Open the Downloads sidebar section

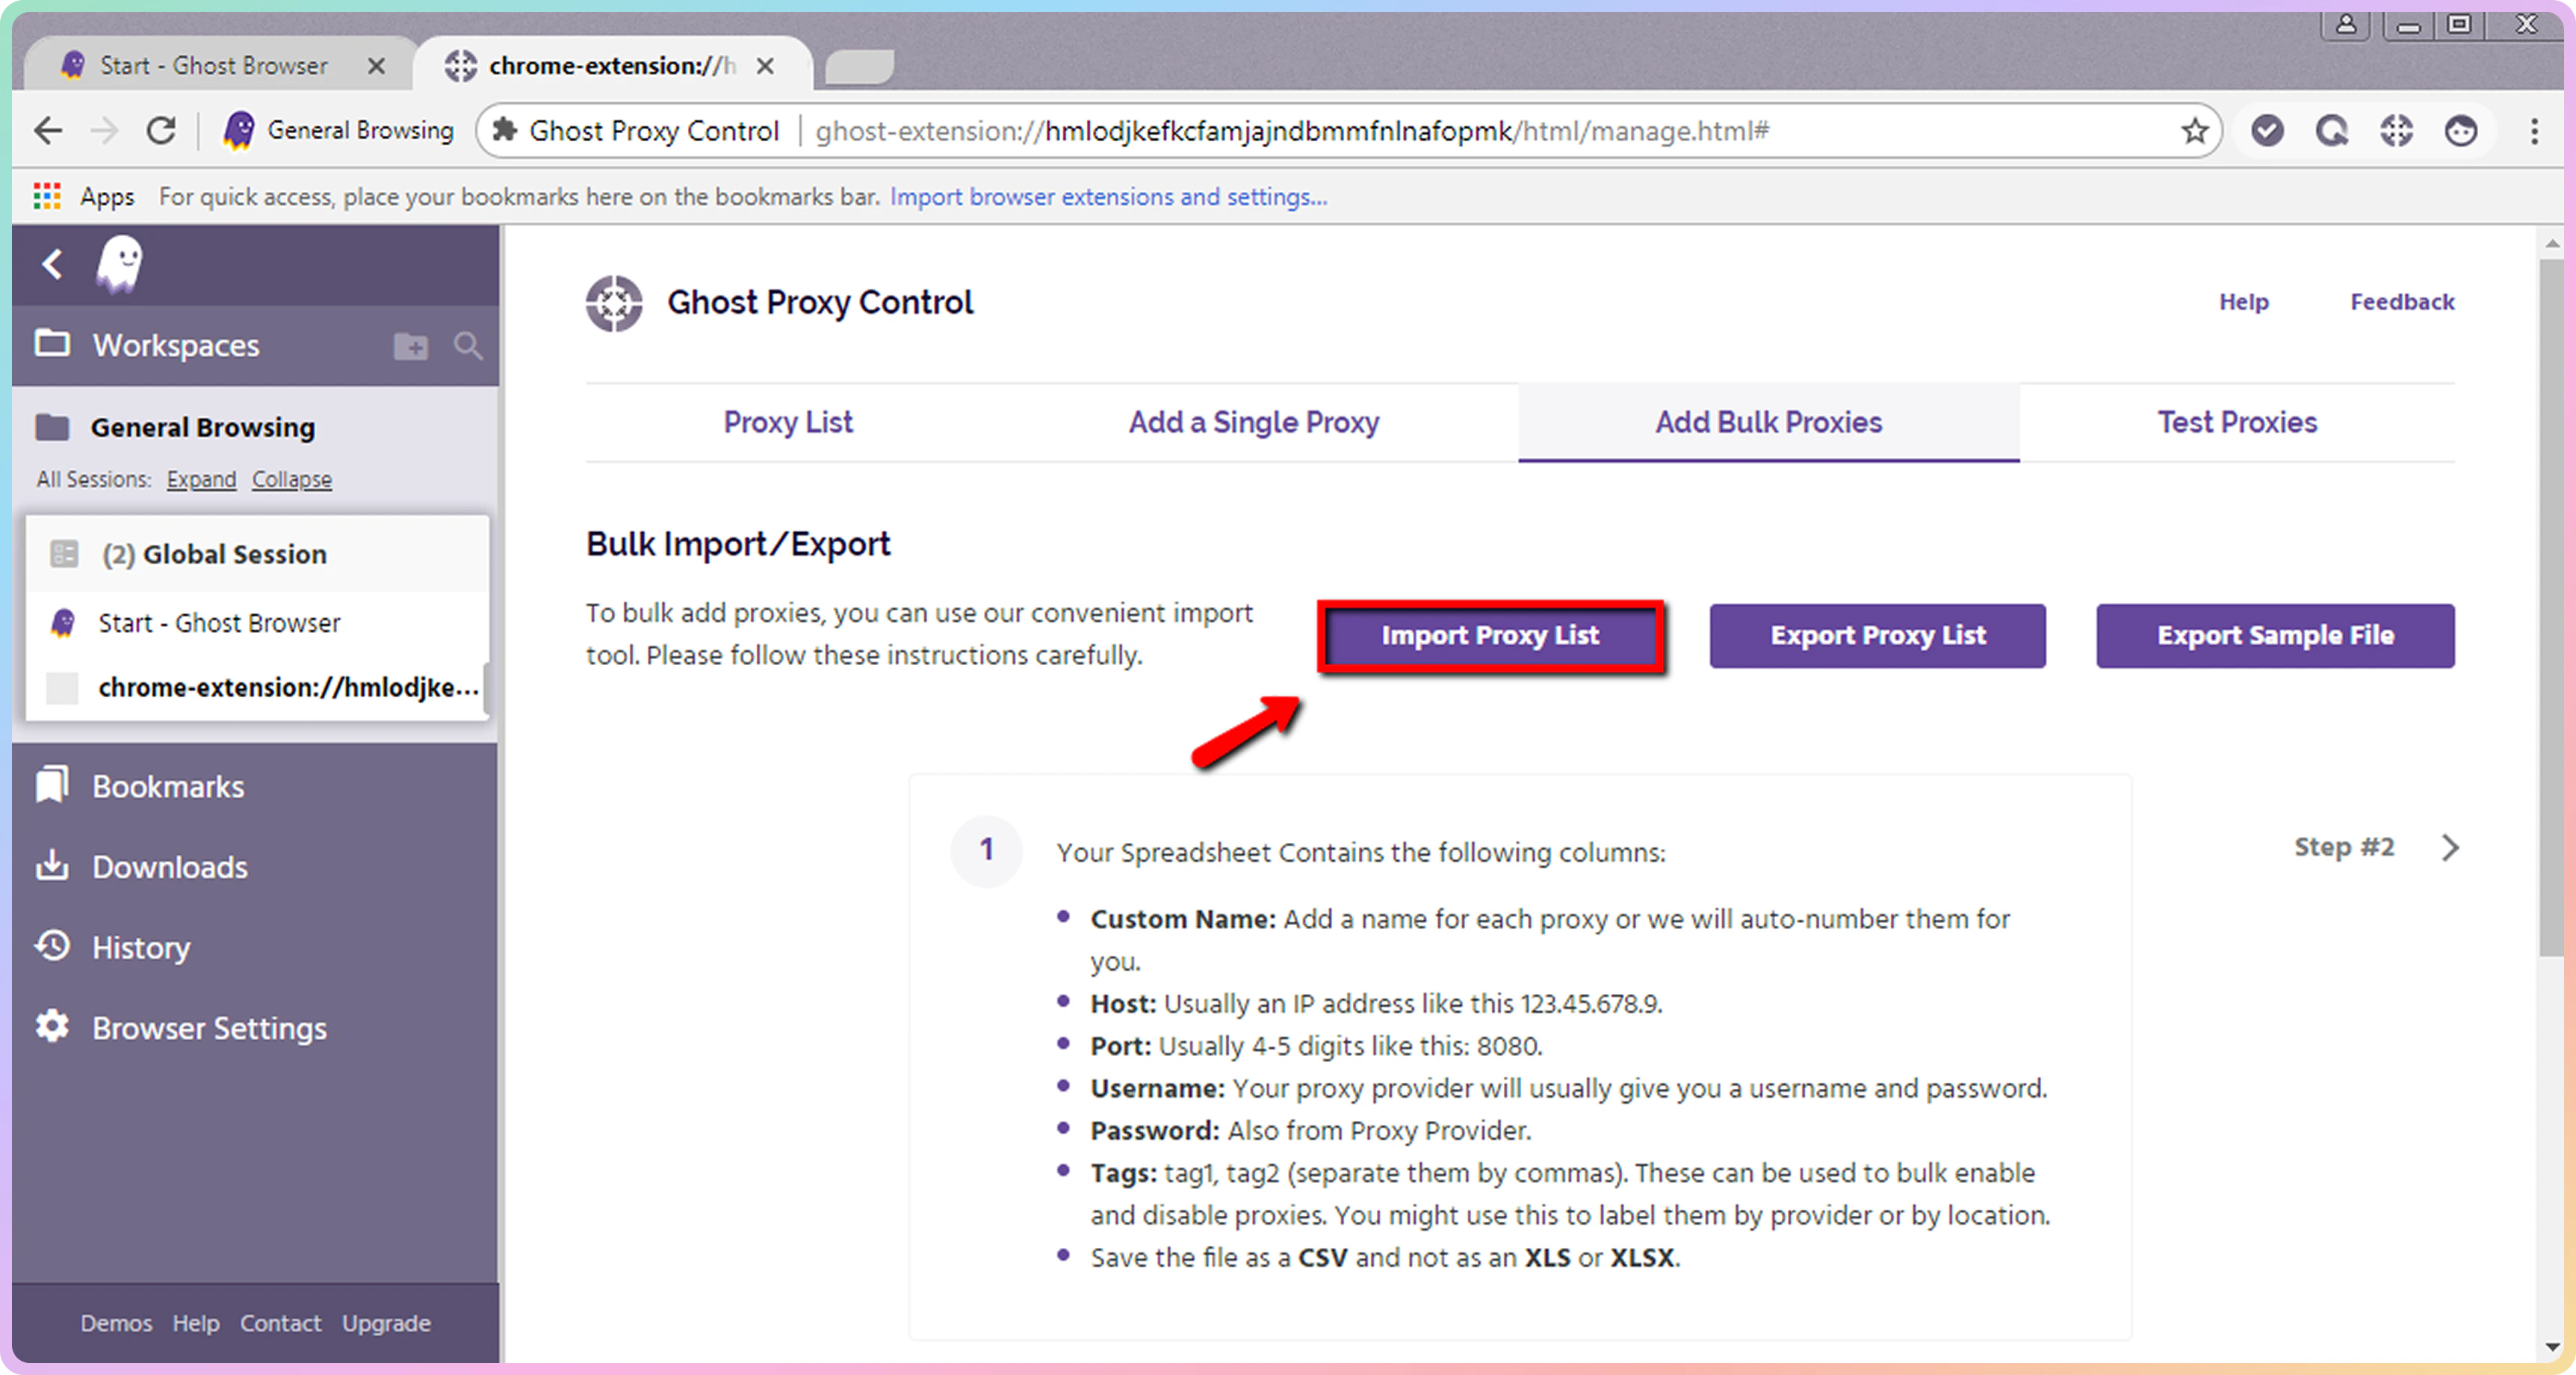click(169, 867)
